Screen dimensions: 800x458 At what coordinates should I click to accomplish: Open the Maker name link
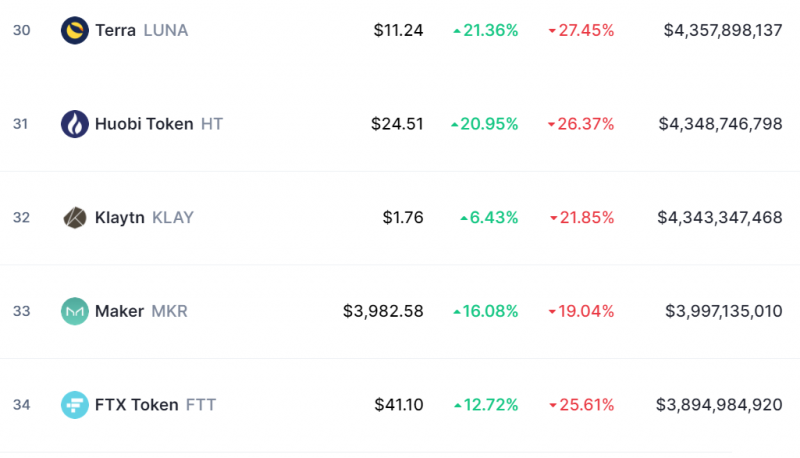tap(119, 311)
